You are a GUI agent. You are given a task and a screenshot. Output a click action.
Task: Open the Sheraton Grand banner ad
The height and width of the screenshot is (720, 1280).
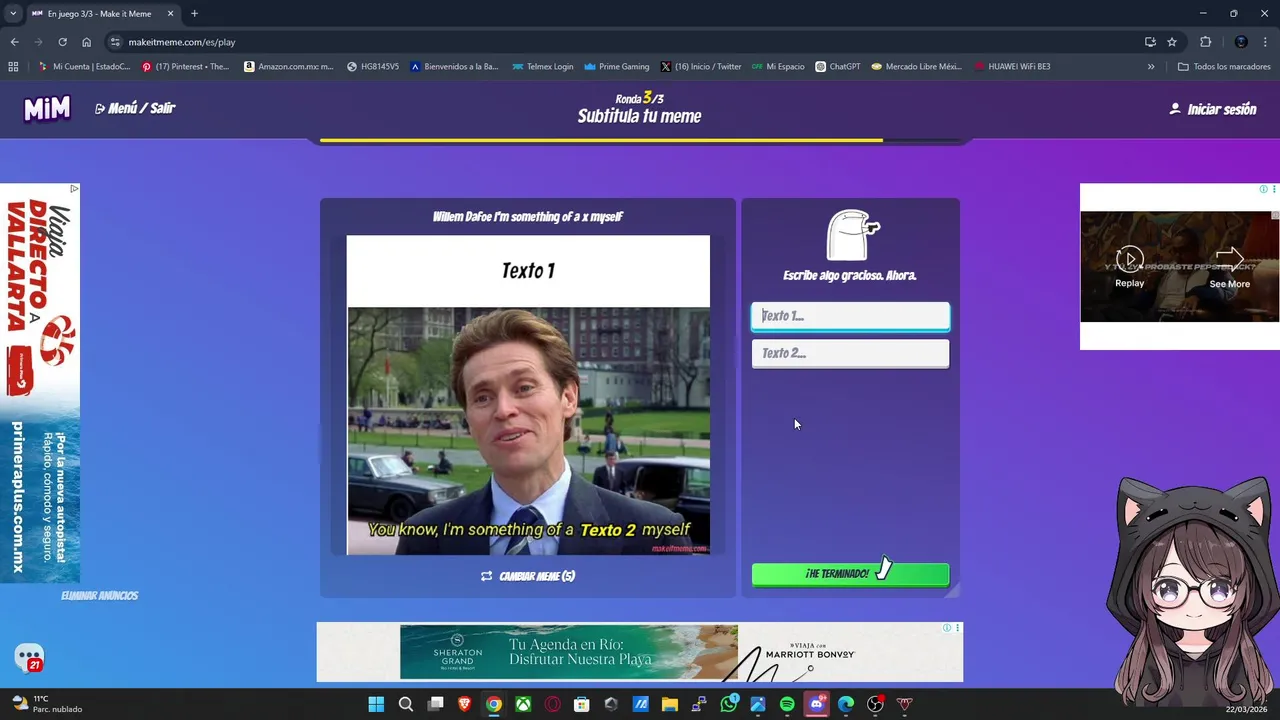tap(569, 651)
